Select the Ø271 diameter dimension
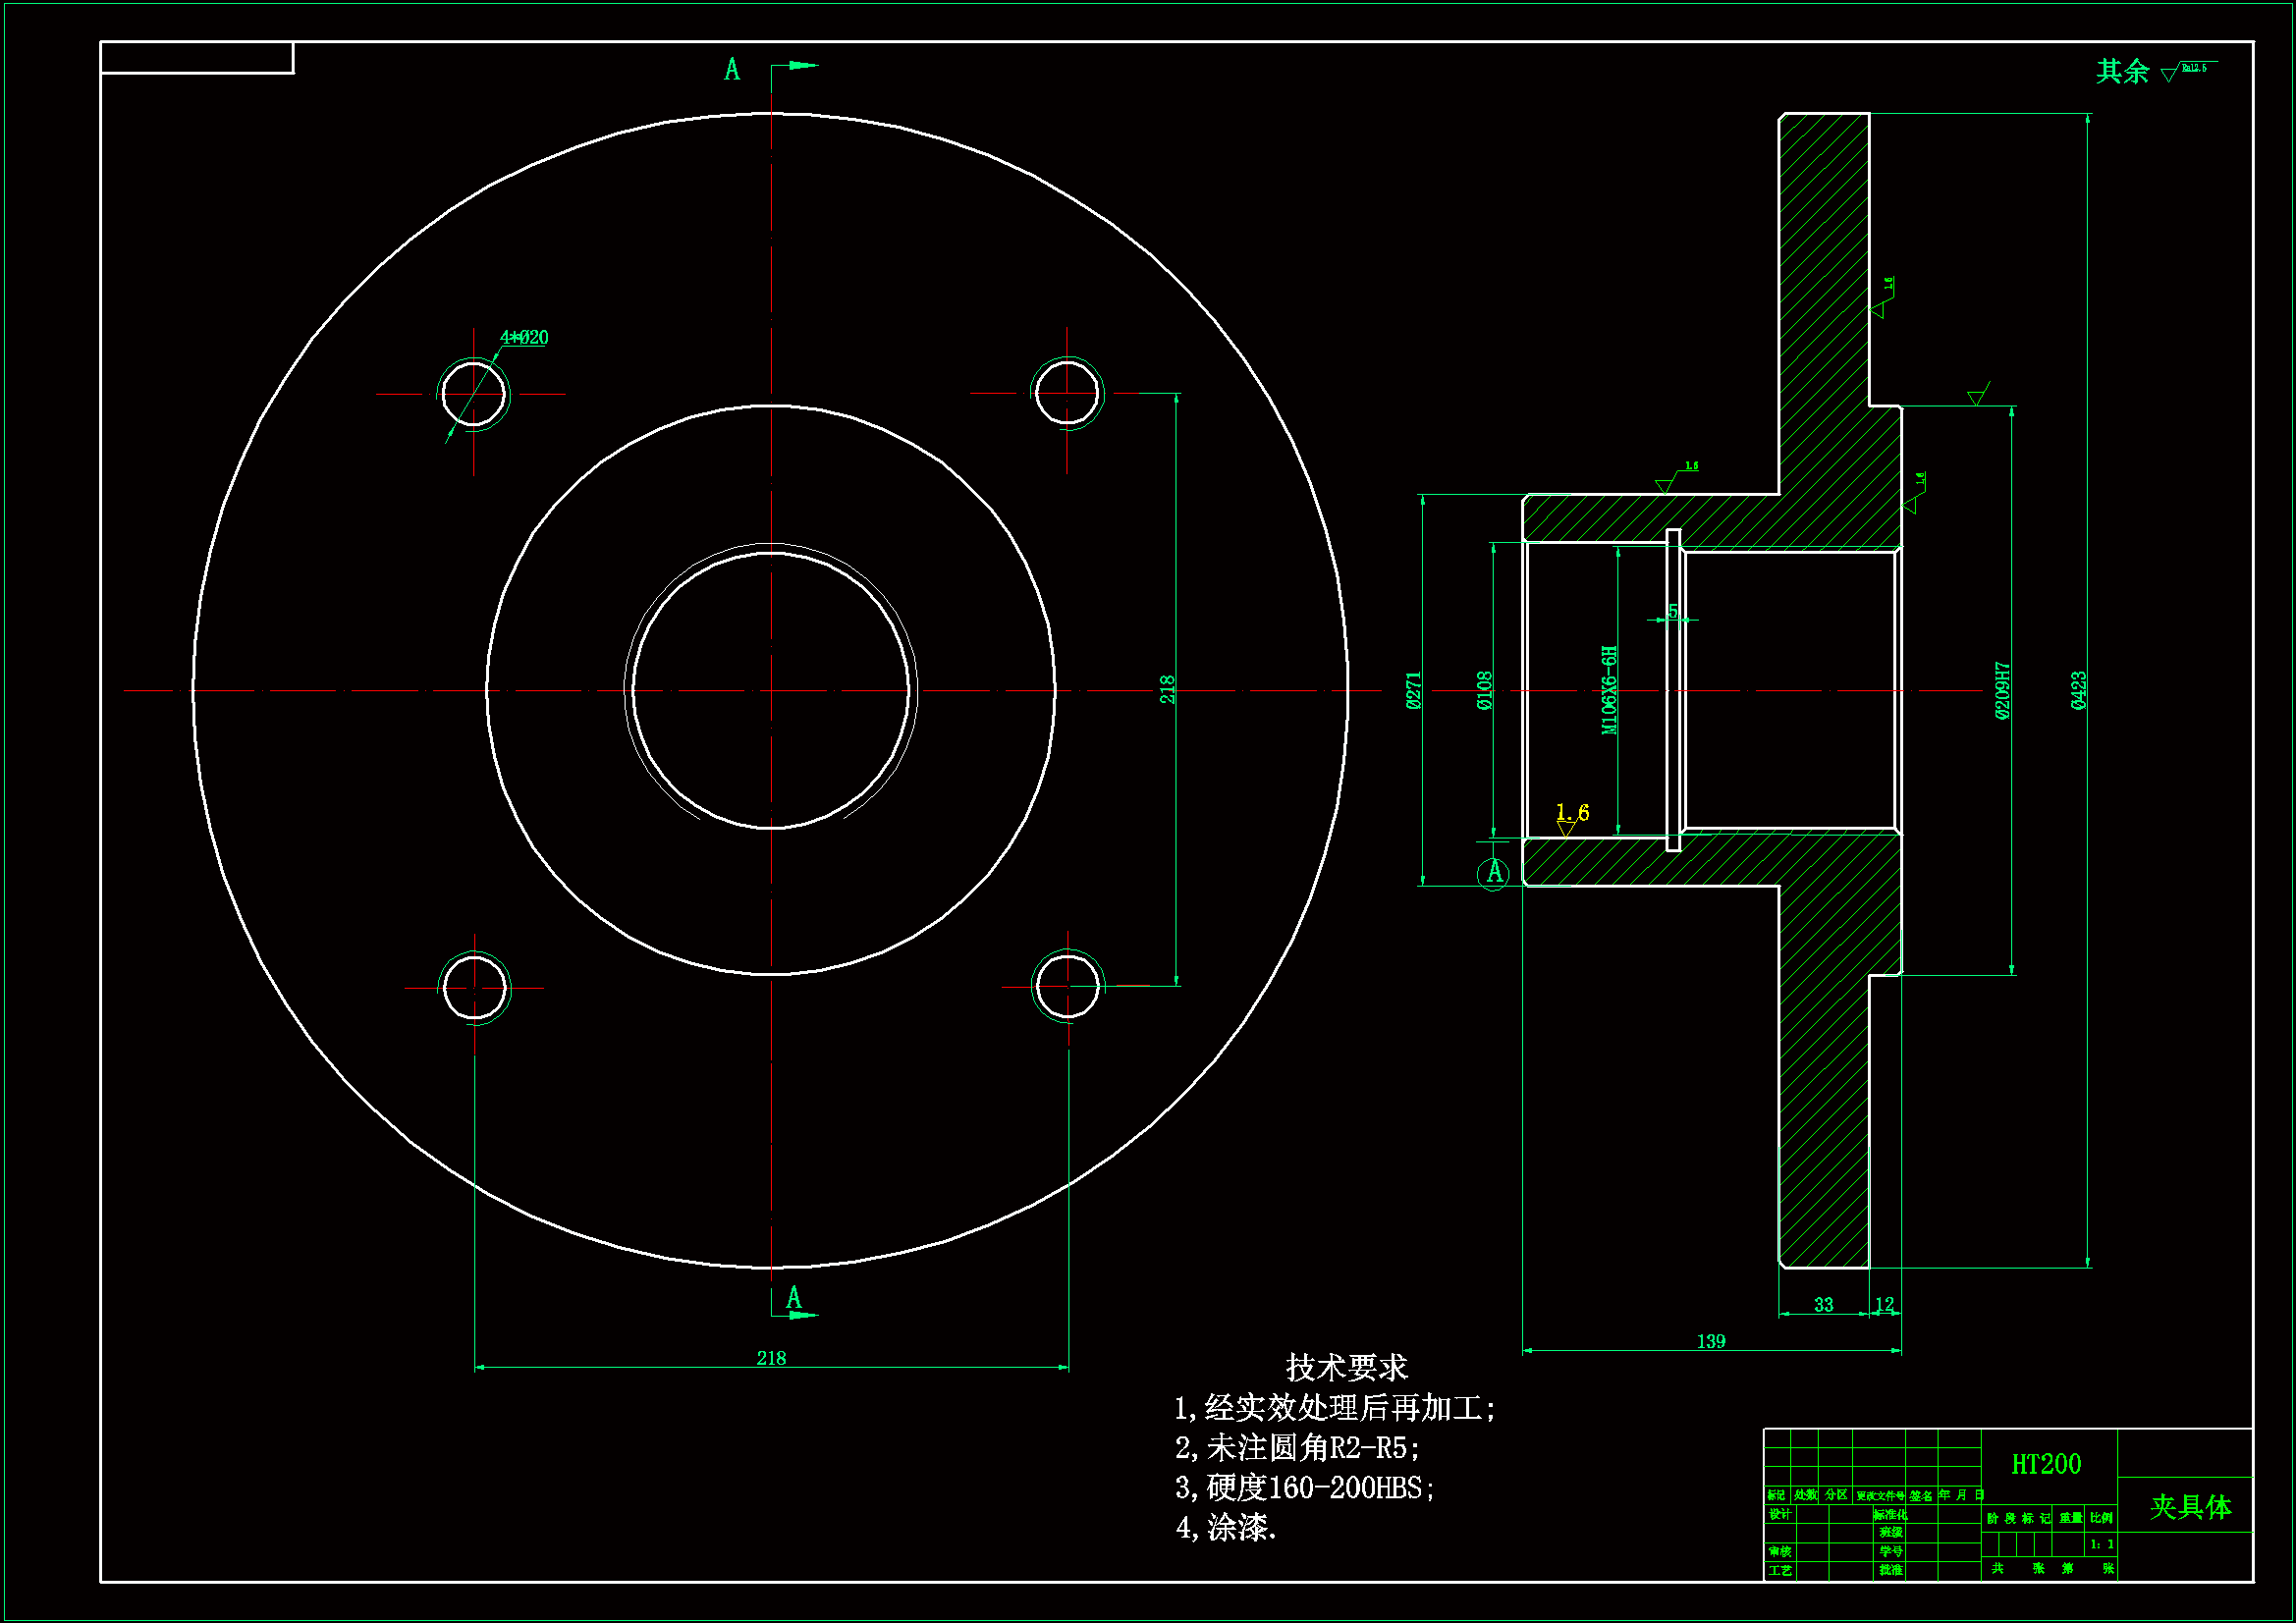This screenshot has width=2296, height=1623. [x=1413, y=691]
